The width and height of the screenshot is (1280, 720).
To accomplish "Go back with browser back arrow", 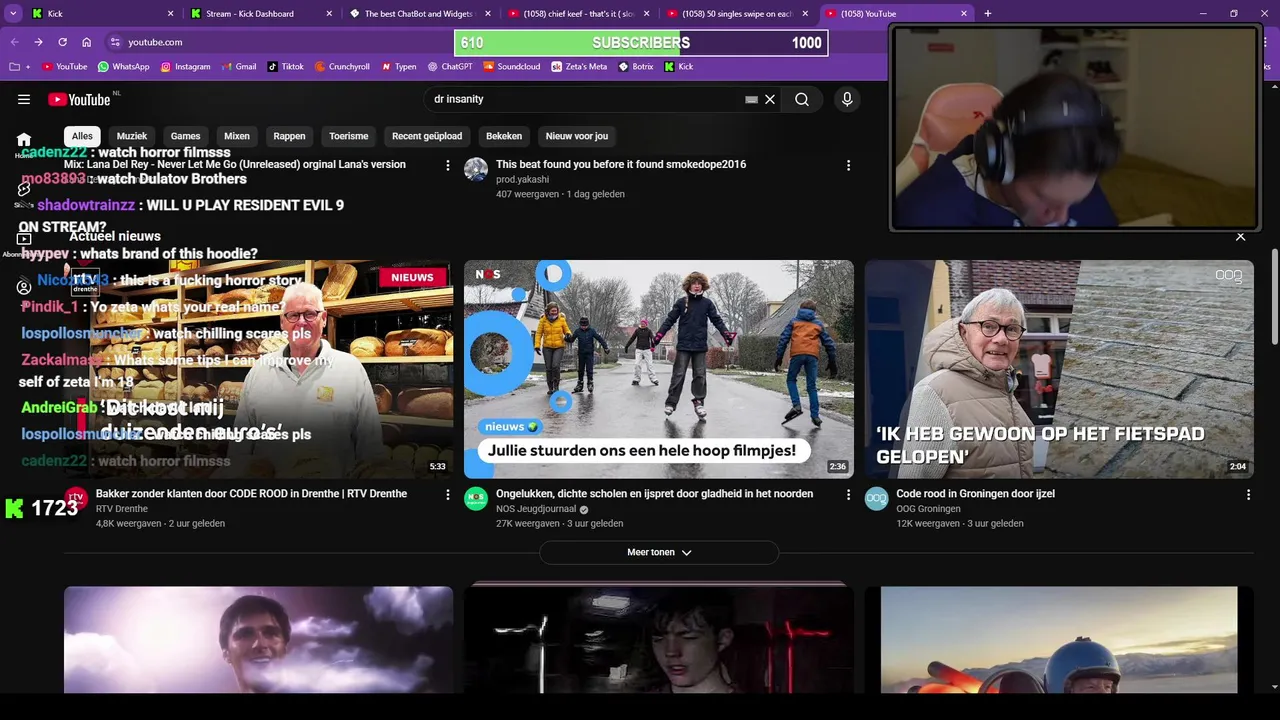I will (x=14, y=42).
